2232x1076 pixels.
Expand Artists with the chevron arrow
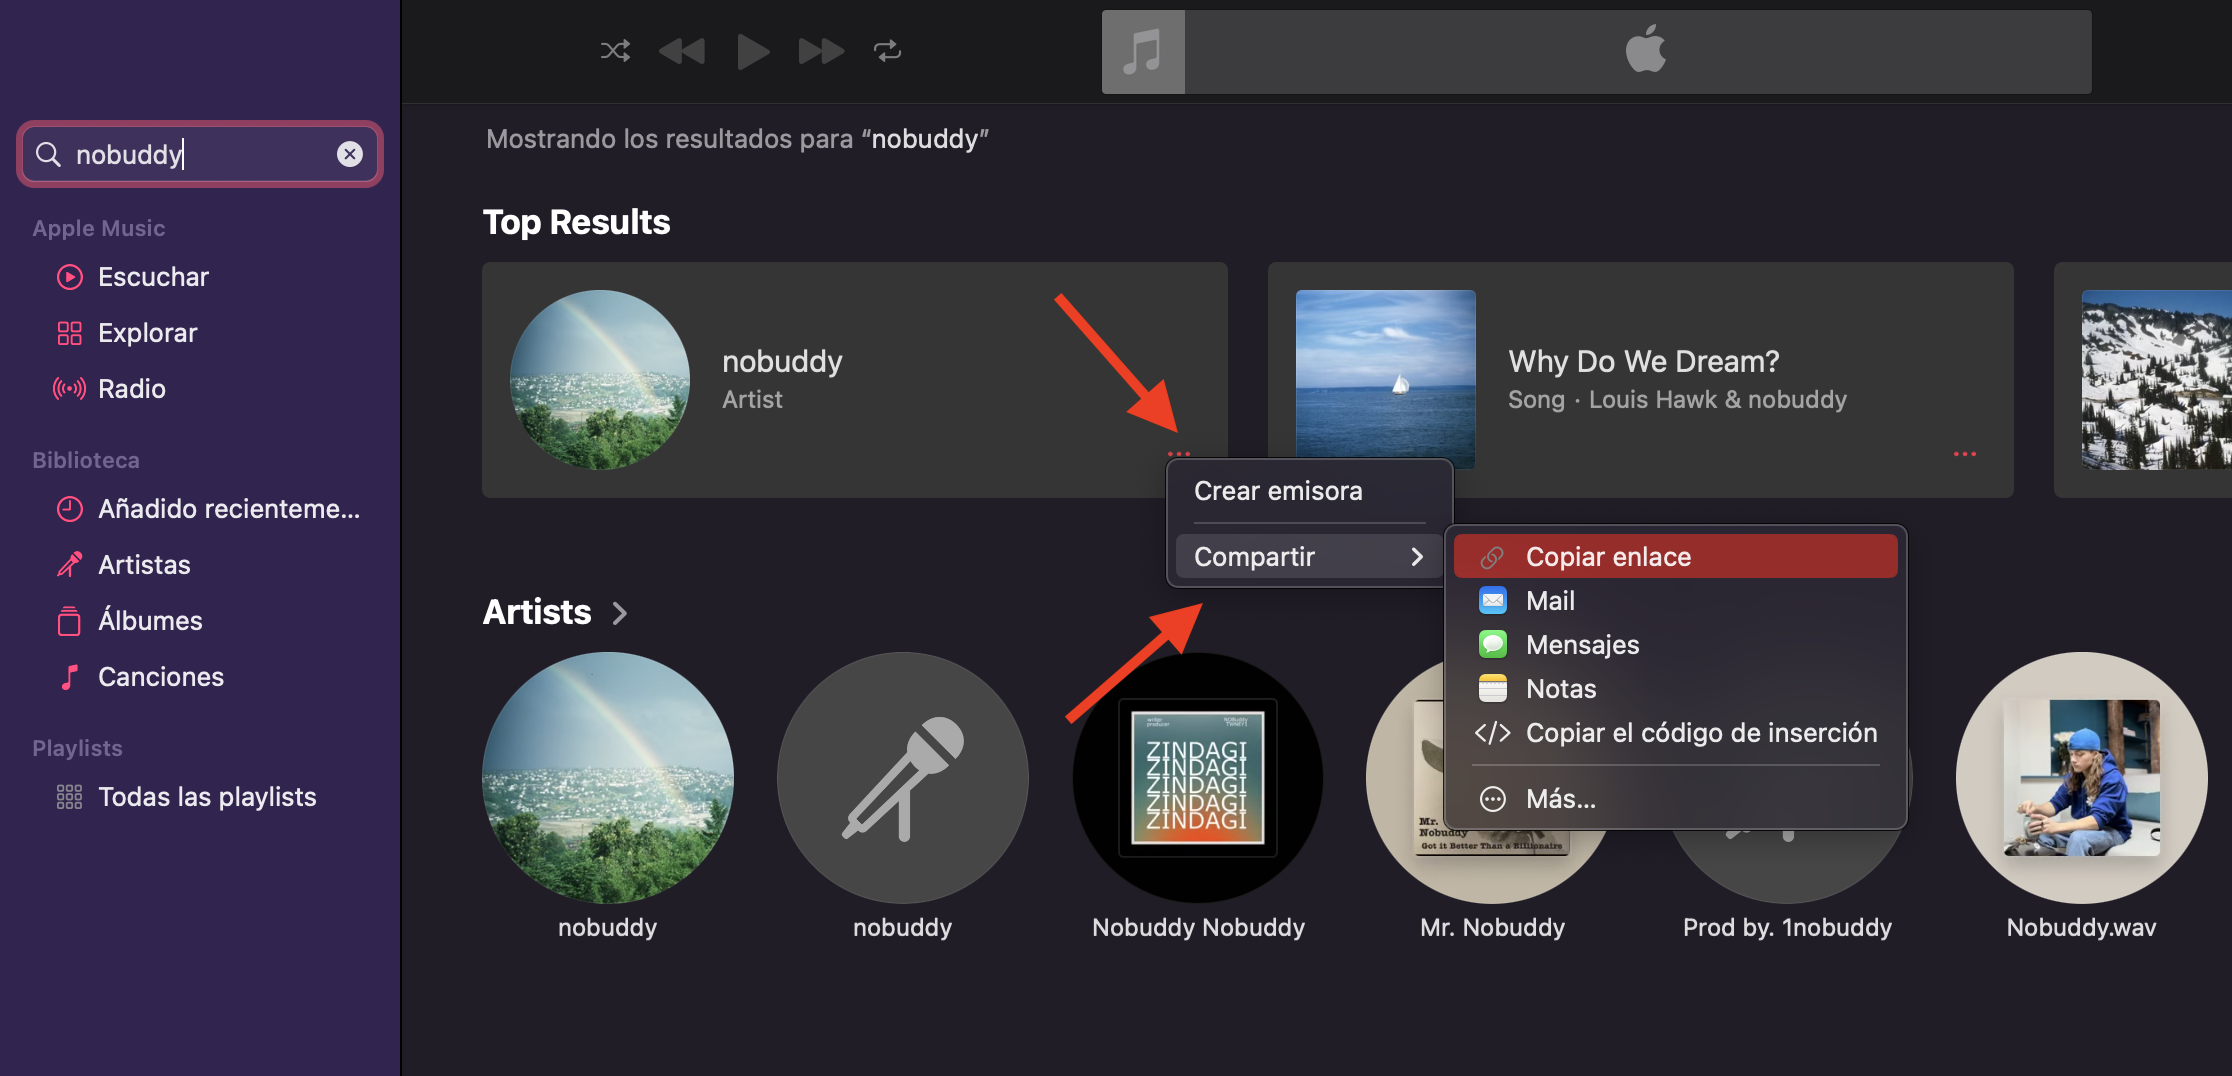(x=620, y=613)
